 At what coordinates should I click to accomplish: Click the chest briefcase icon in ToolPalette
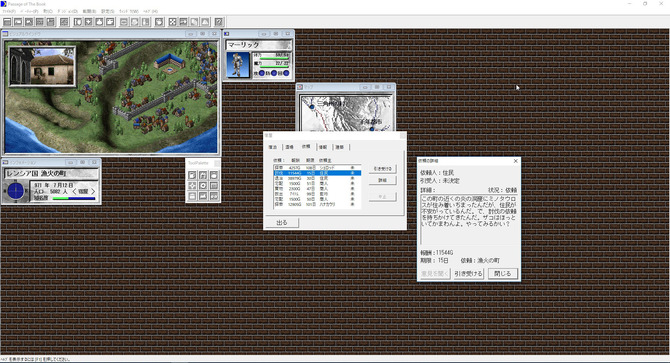pyautogui.click(x=192, y=196)
